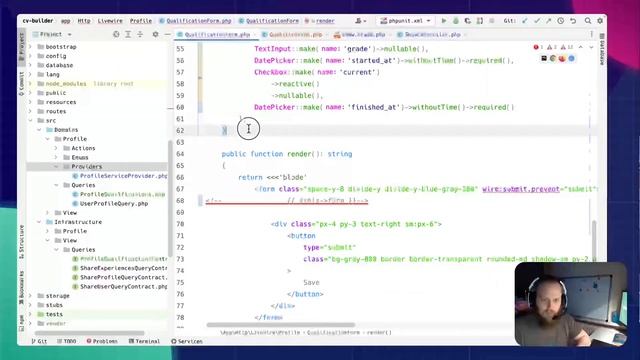This screenshot has width=640, height=360.
Task: Hide the Project tool window
Action: coord(167,35)
